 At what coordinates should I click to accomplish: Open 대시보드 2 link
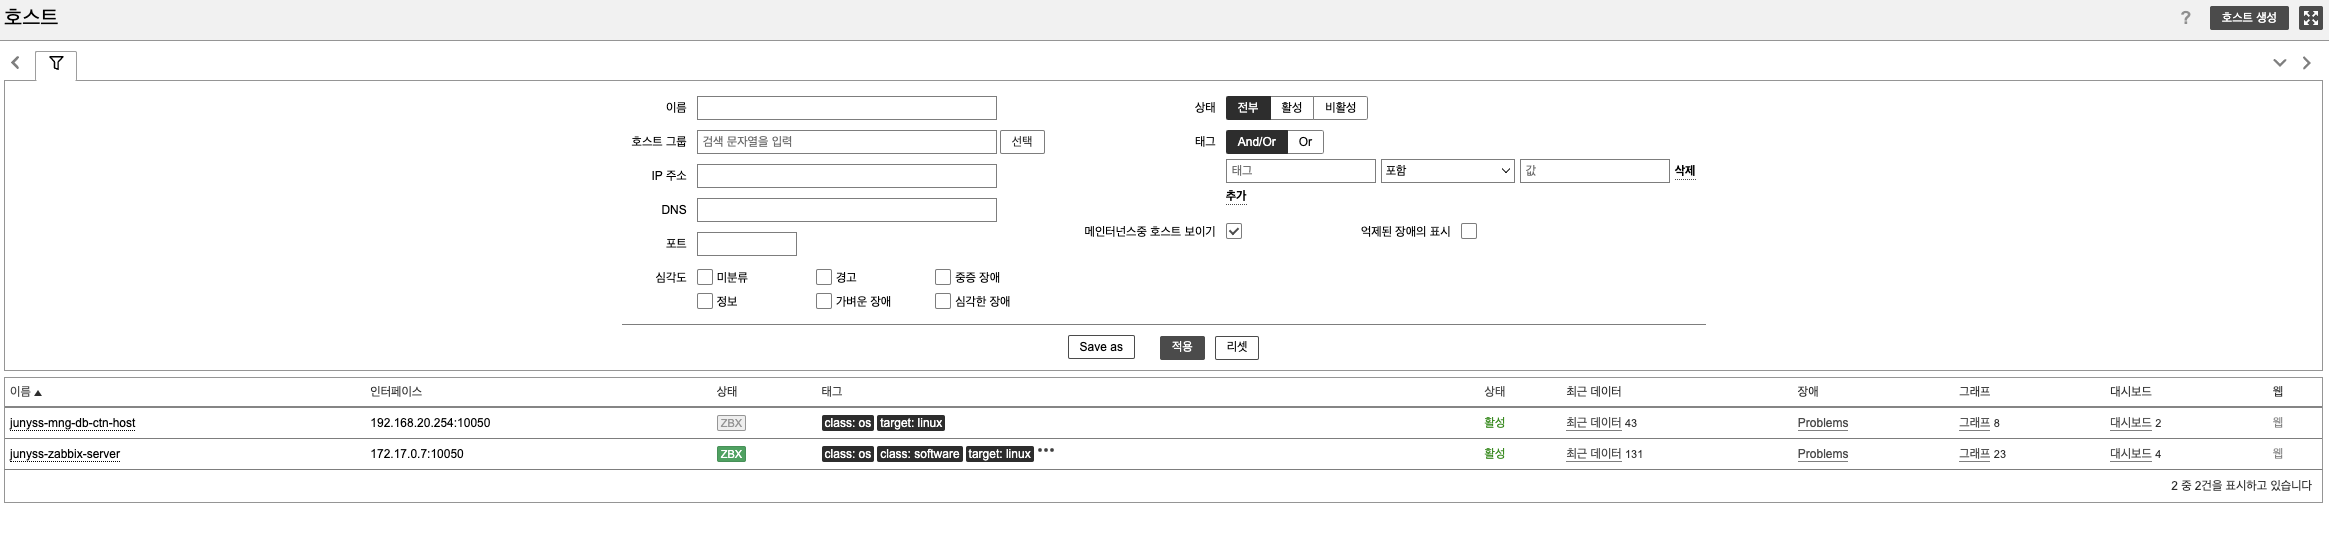tap(2130, 423)
